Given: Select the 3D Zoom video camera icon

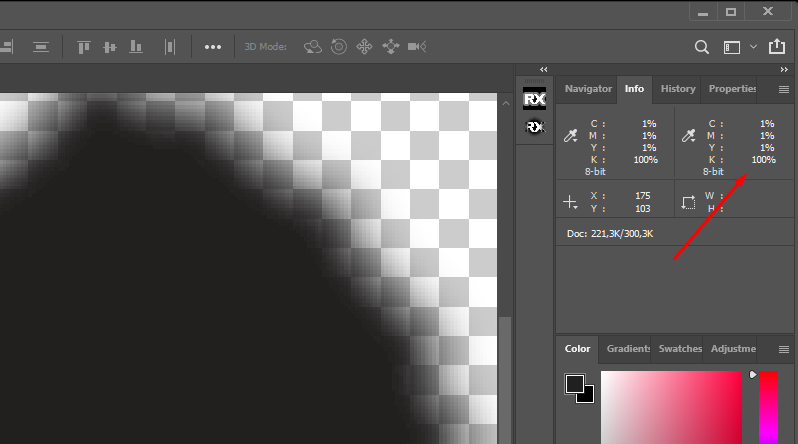Looking at the screenshot, I should (x=417, y=47).
